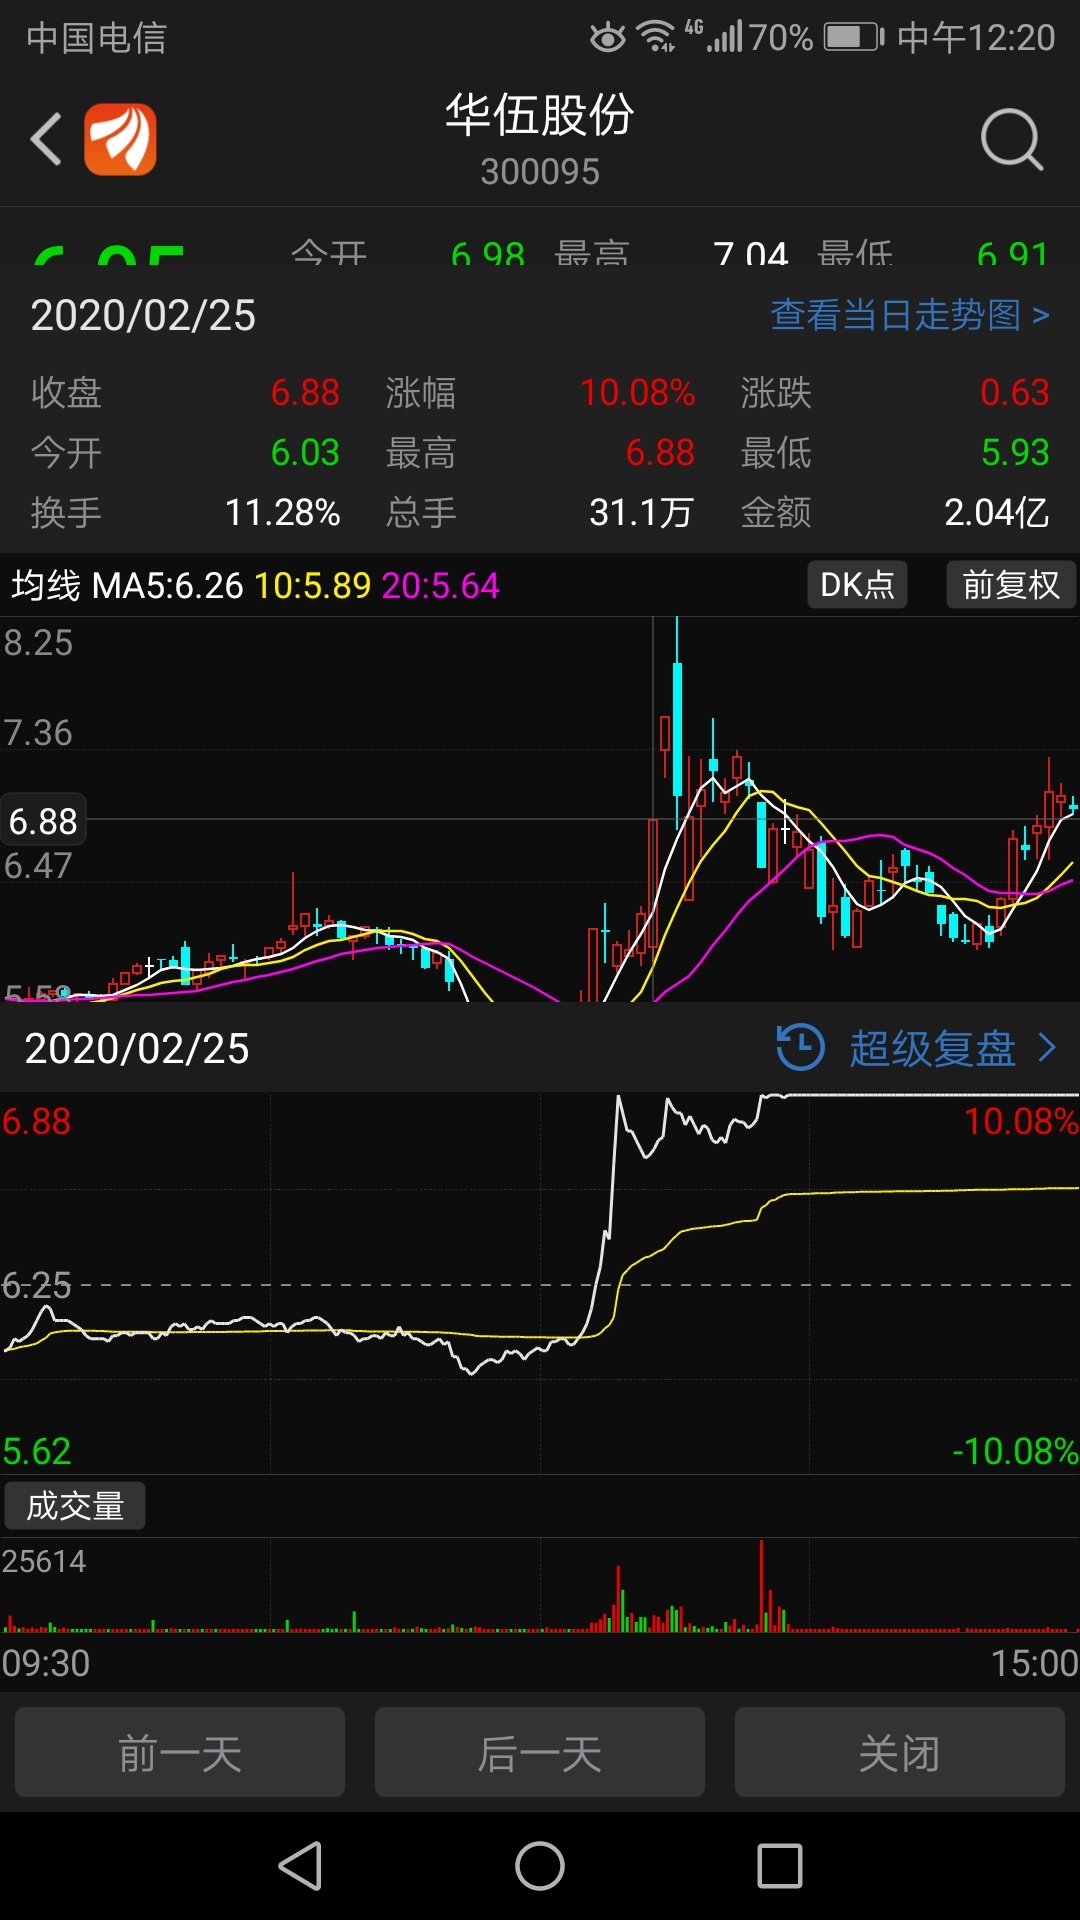Tap the intraday price line chart
Screen dimensions: 1080x1920
click(540, 1282)
